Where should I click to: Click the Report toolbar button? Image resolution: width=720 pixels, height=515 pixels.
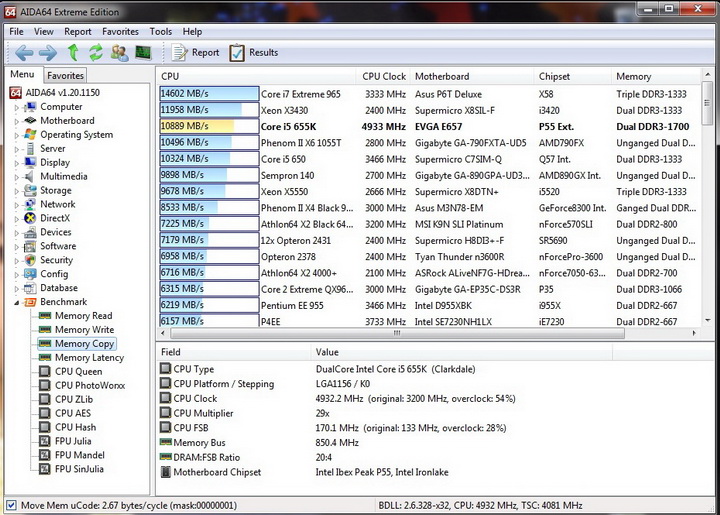(x=196, y=52)
